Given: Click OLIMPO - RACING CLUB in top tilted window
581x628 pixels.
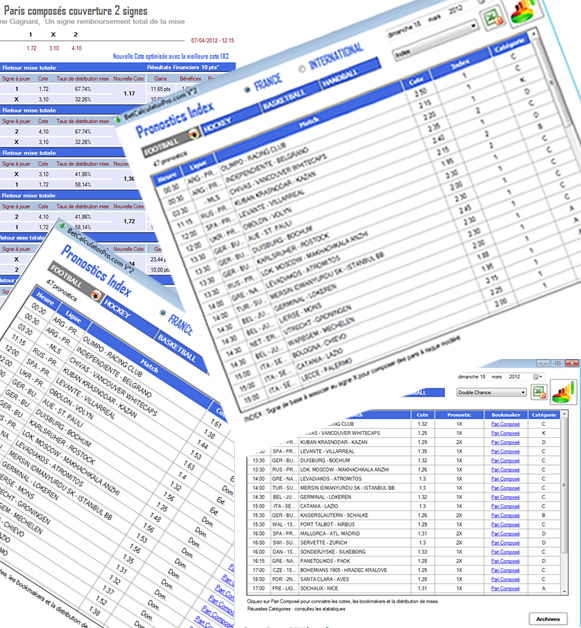Looking at the screenshot, I should click(253, 156).
